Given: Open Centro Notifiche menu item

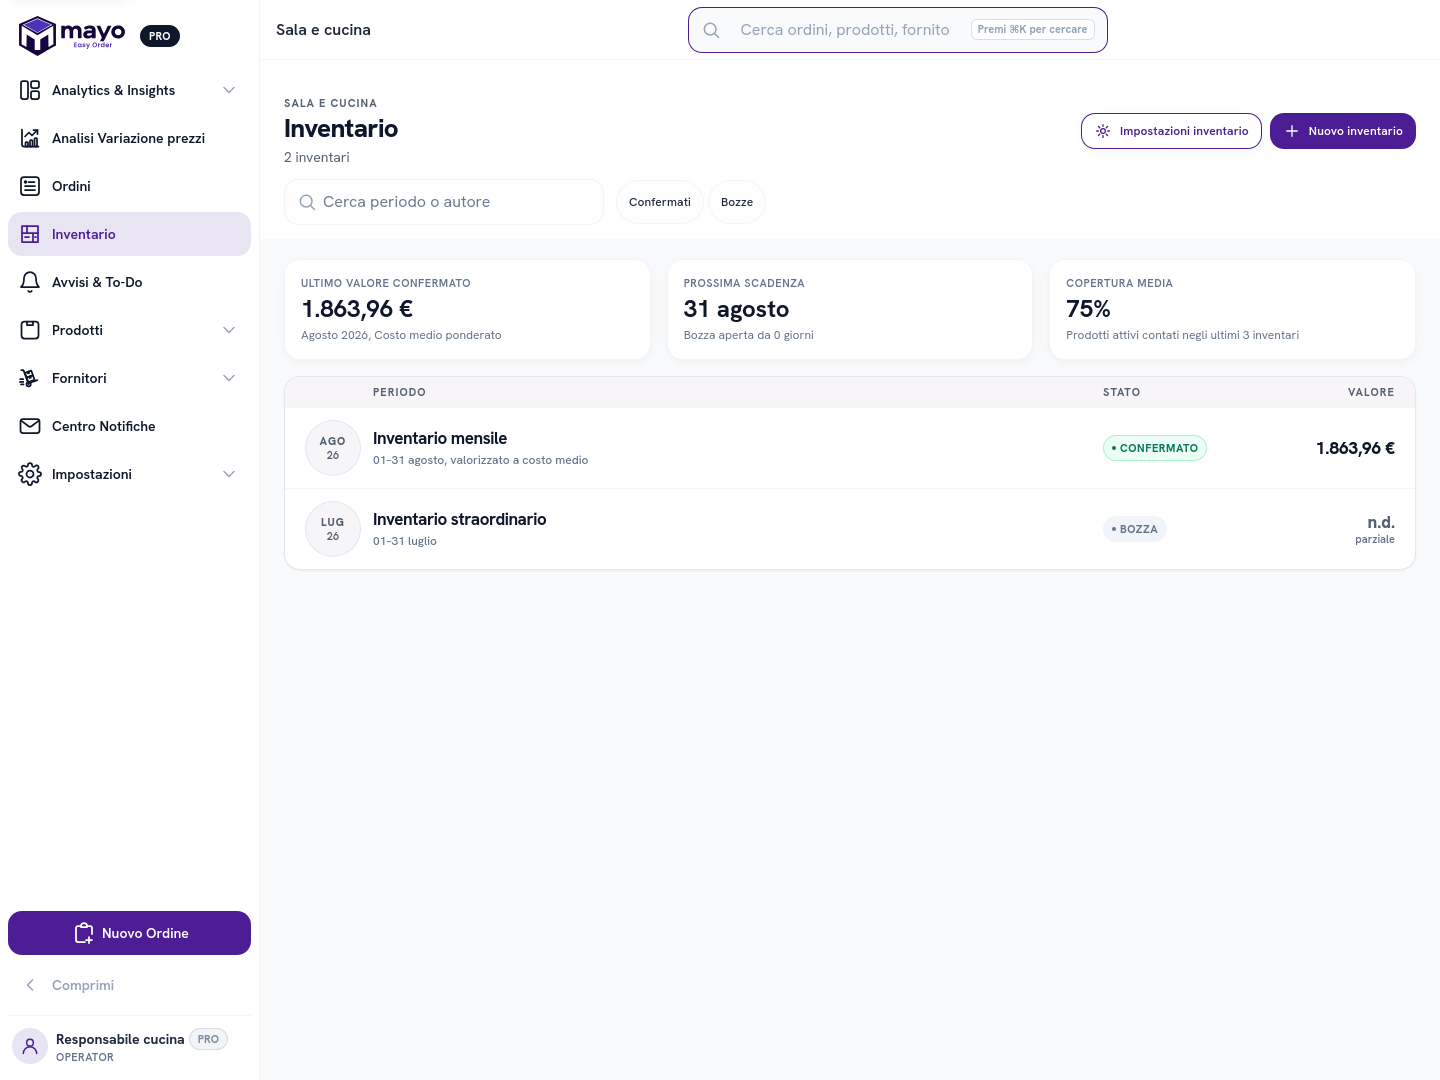Looking at the screenshot, I should [129, 426].
